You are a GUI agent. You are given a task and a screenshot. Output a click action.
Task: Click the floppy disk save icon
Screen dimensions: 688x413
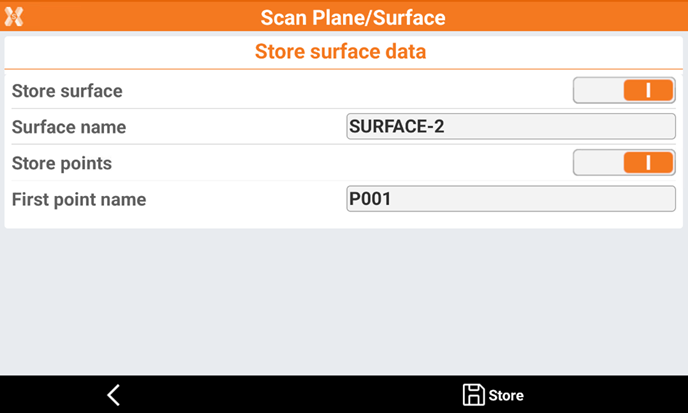pyautogui.click(x=473, y=395)
